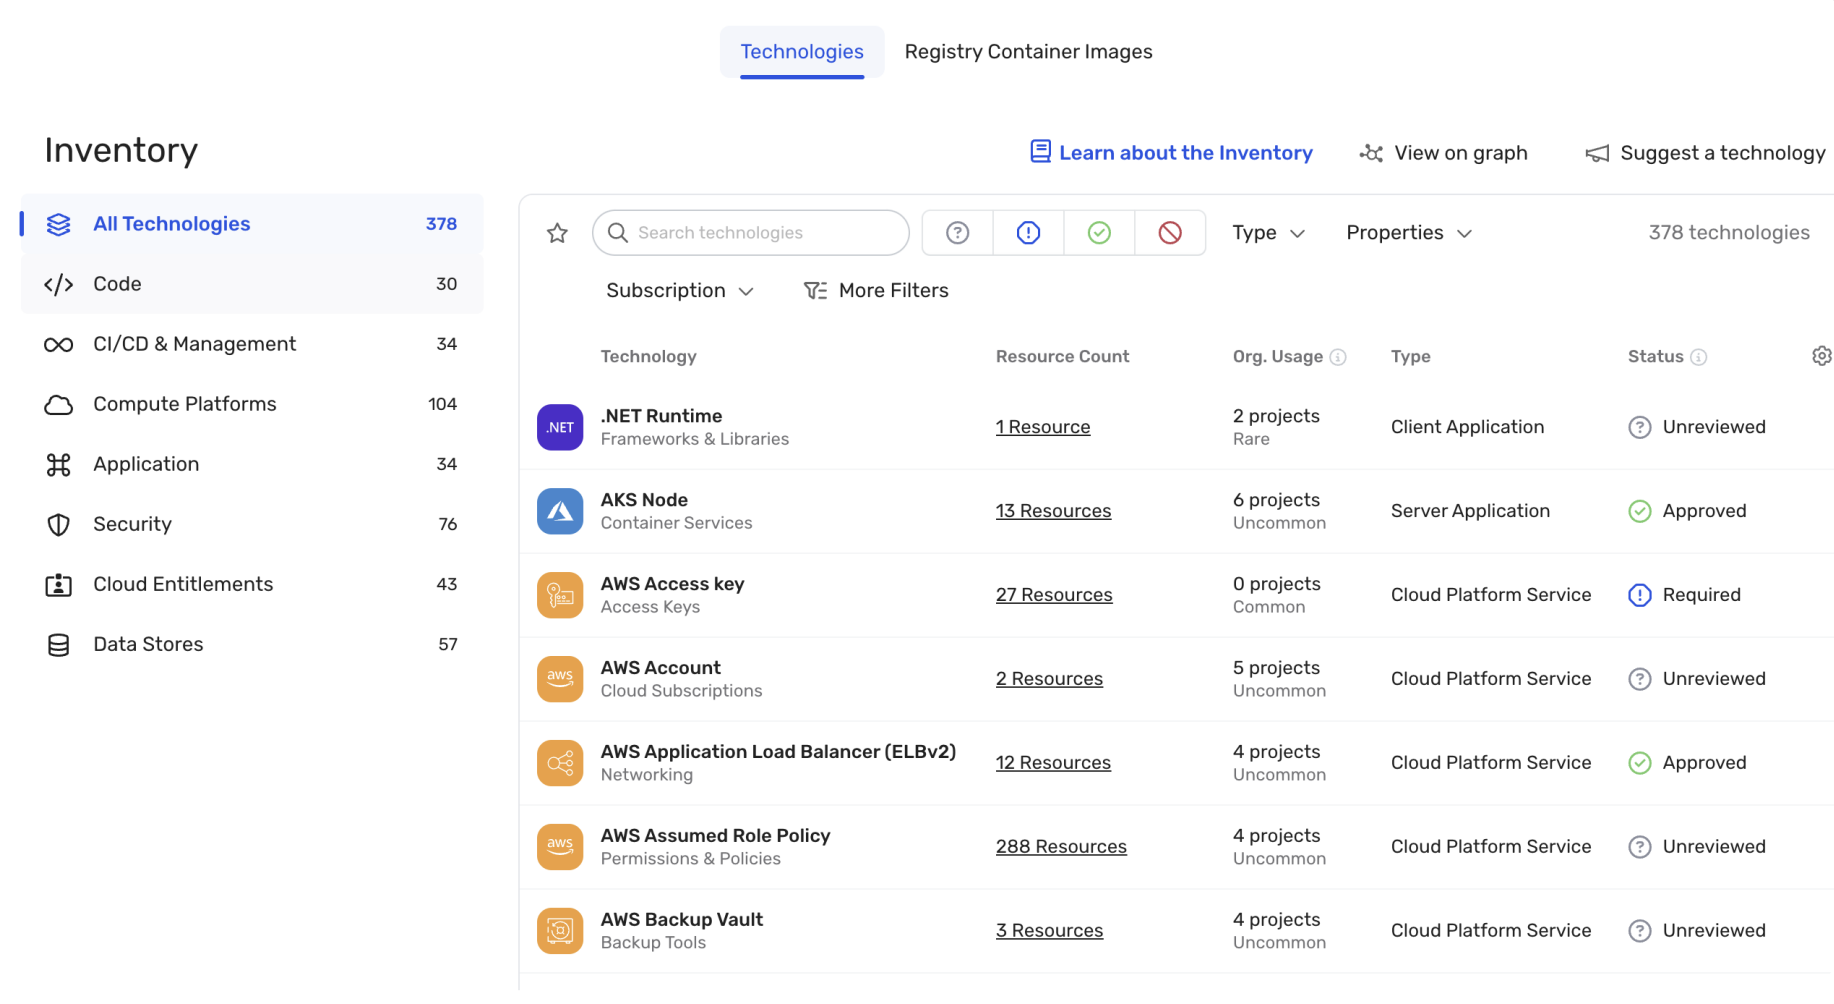Filter by Unwanted status prohibited icon

click(1170, 233)
